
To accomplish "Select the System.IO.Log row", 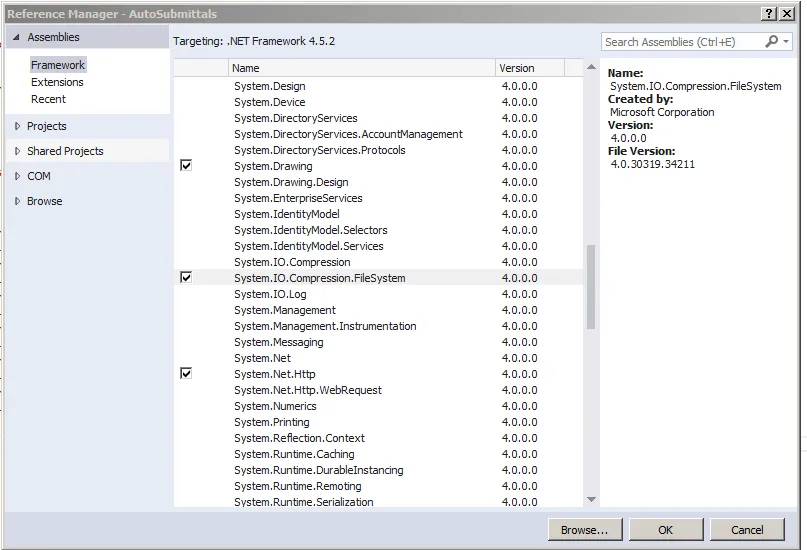I will (x=378, y=294).
